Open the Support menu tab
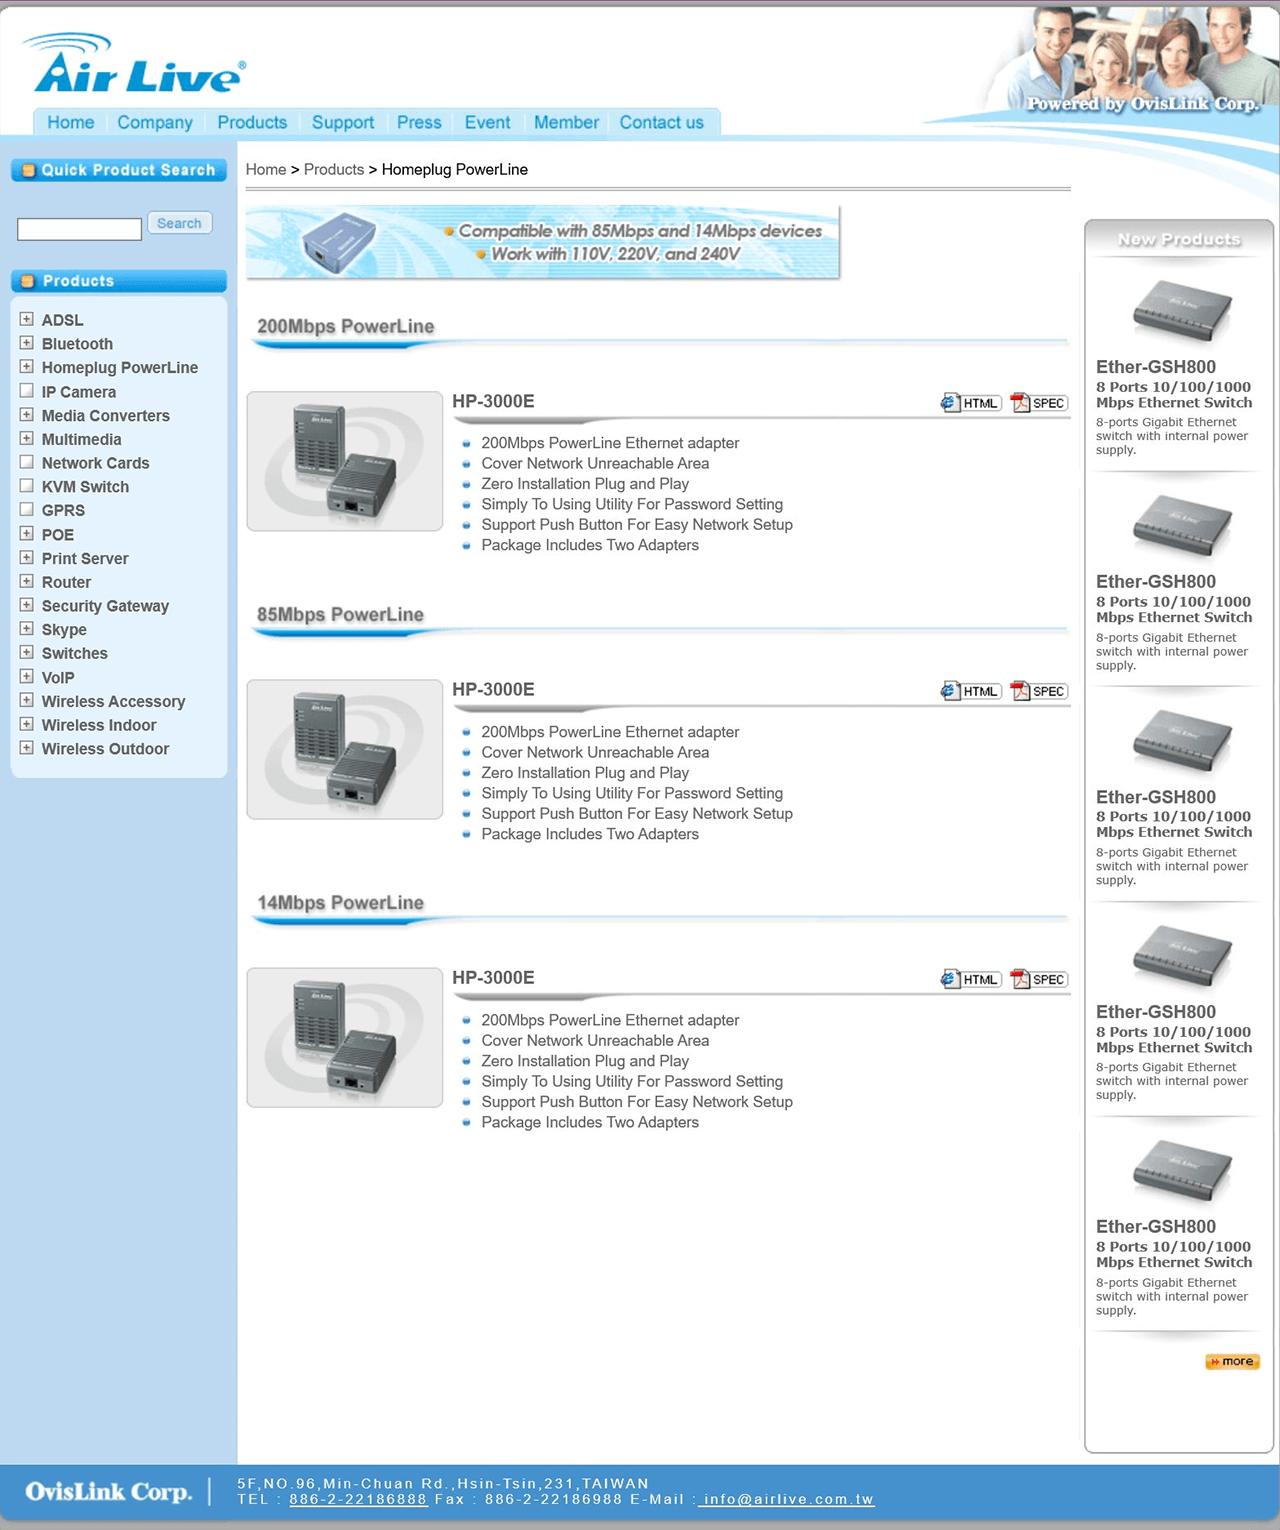 pos(343,122)
